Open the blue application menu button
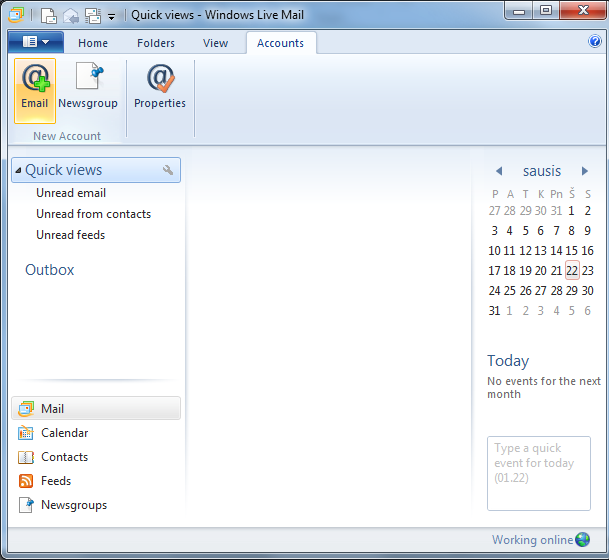Screen dimensions: 609x560 coord(35,42)
